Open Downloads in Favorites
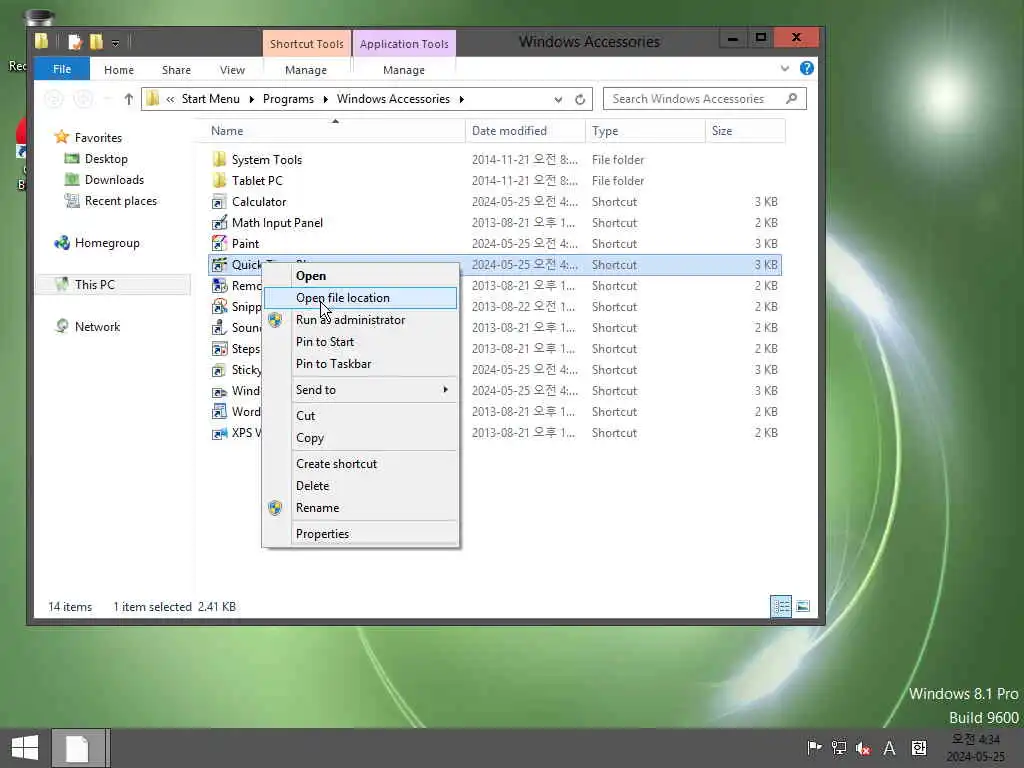The height and width of the screenshot is (768, 1024). click(x=114, y=180)
